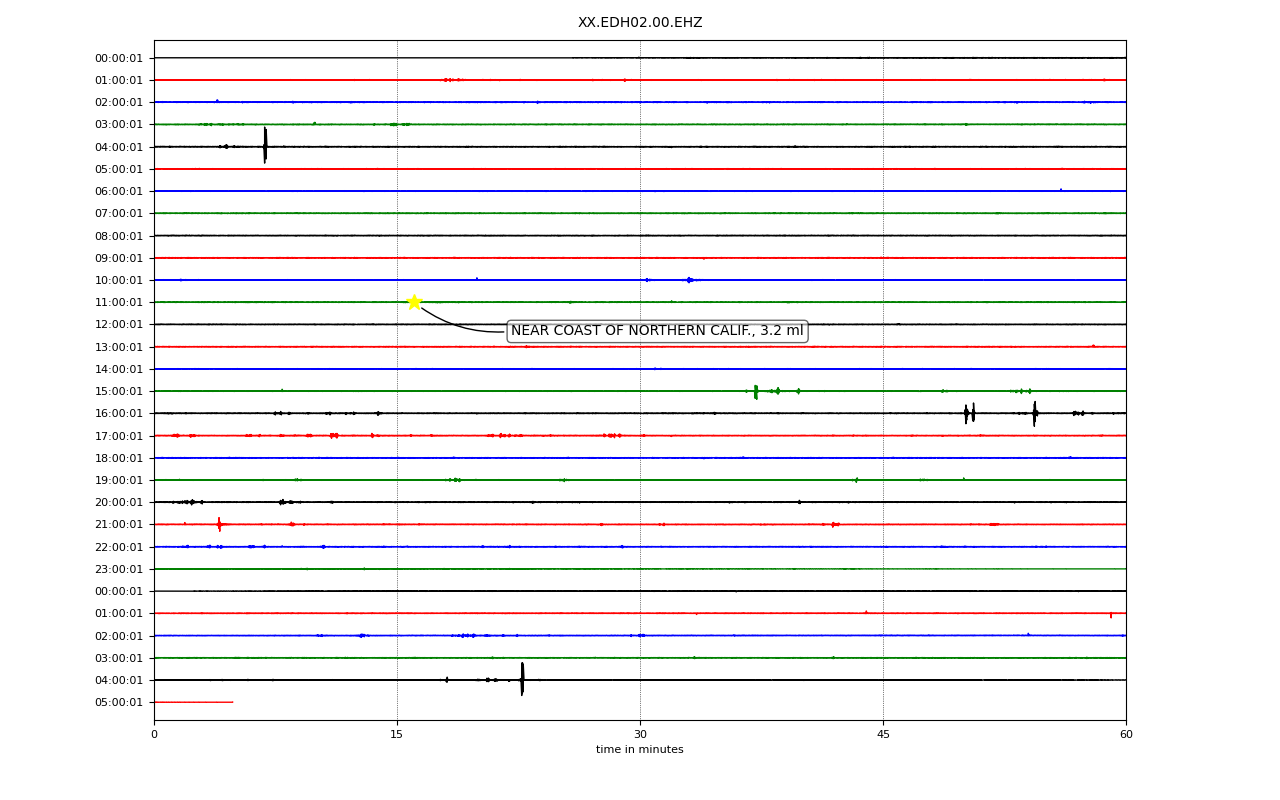This screenshot has height=800, width=1280.
Task: Click the 22:00:01 time label
Action: coord(119,547)
